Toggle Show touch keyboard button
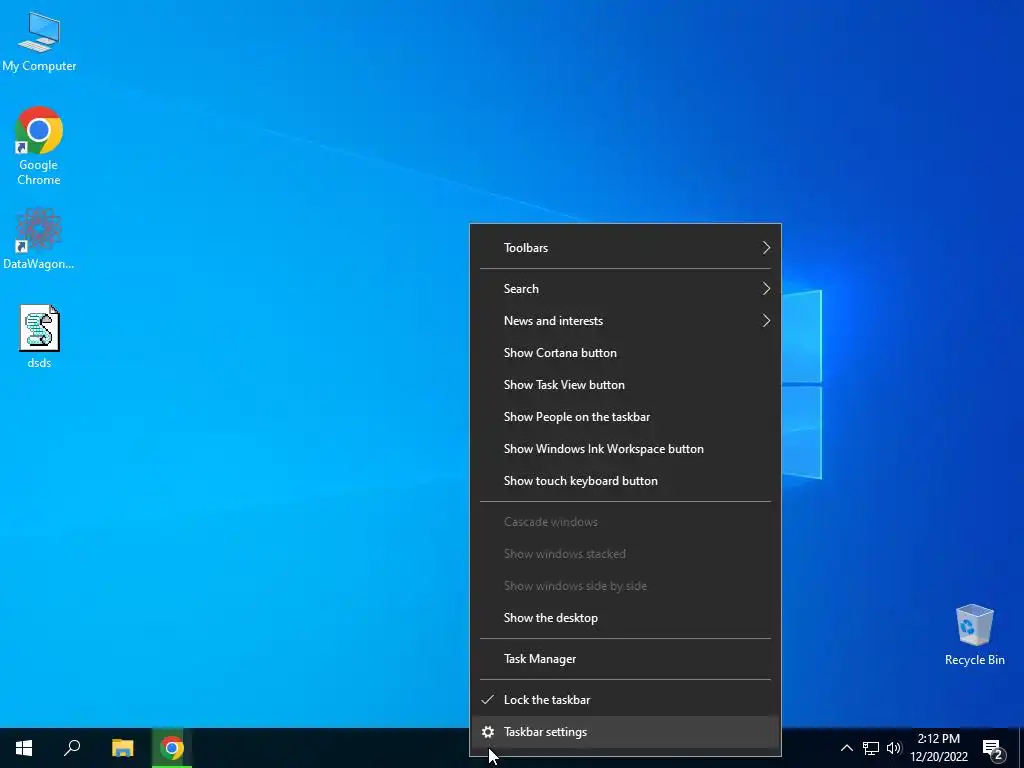This screenshot has width=1024, height=768. [625, 481]
